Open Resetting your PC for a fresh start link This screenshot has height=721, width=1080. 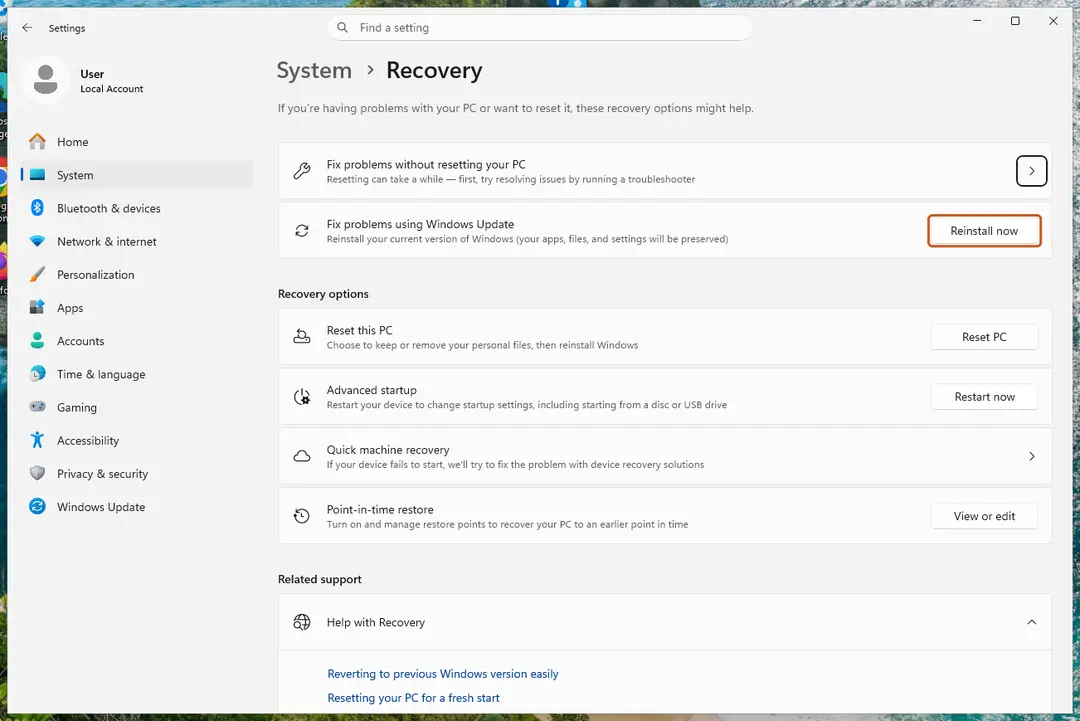pyautogui.click(x=413, y=698)
